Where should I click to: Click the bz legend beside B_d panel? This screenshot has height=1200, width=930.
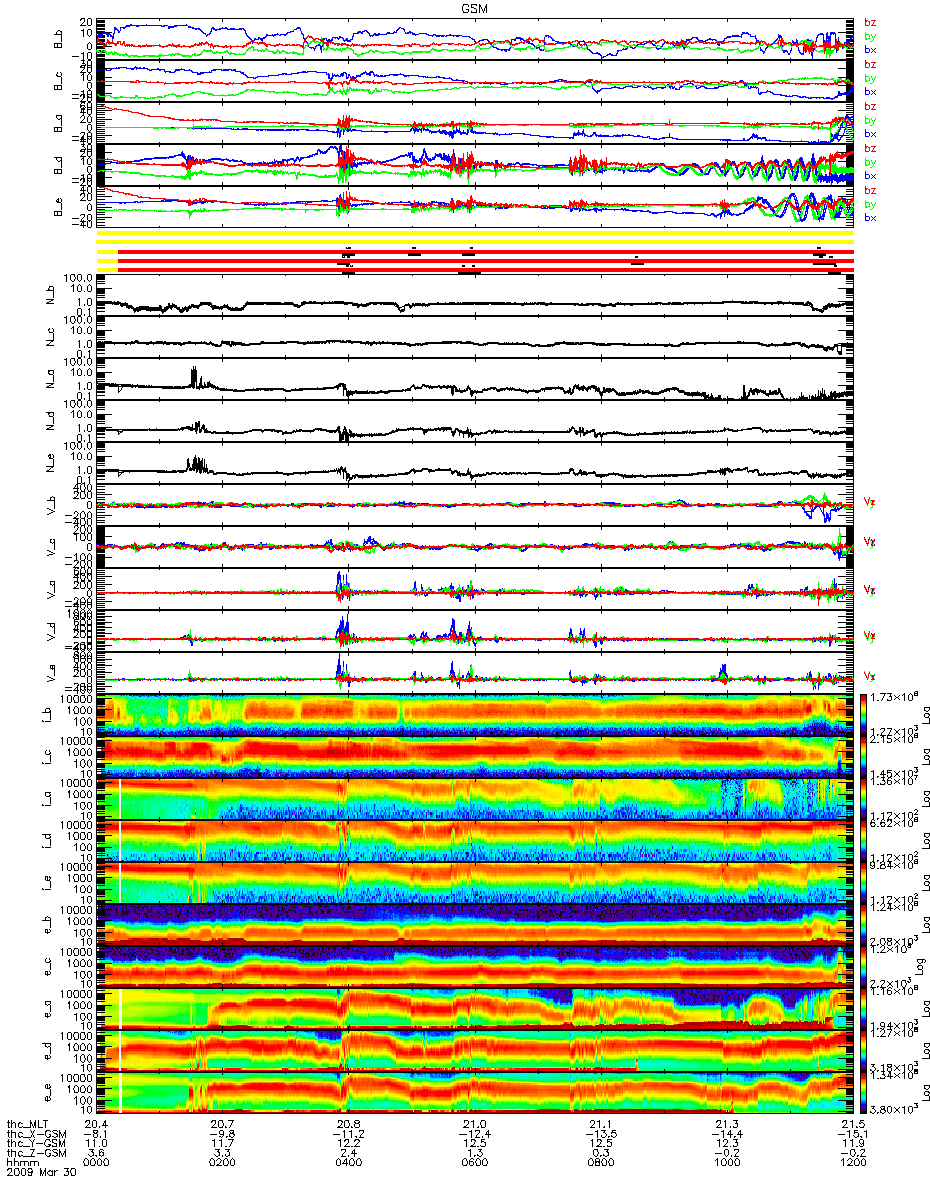(870, 148)
